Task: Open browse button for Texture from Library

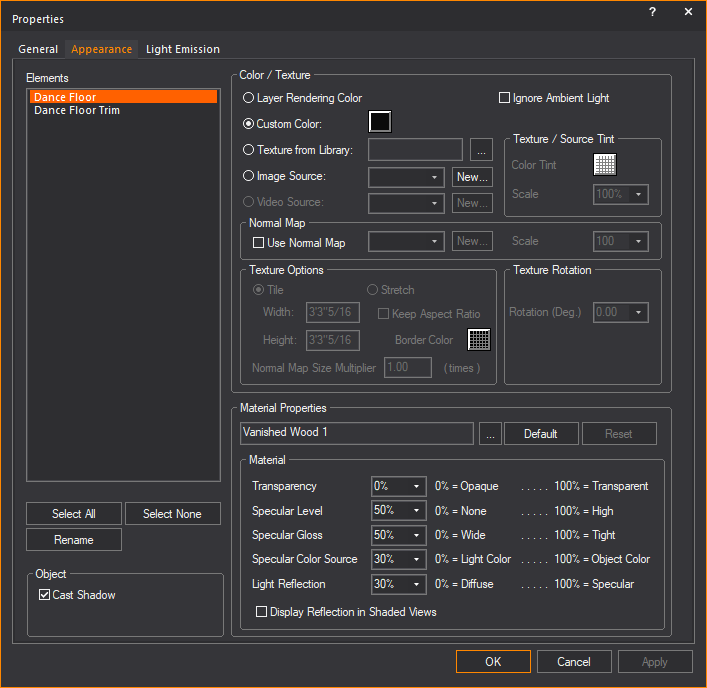Action: coord(481,150)
